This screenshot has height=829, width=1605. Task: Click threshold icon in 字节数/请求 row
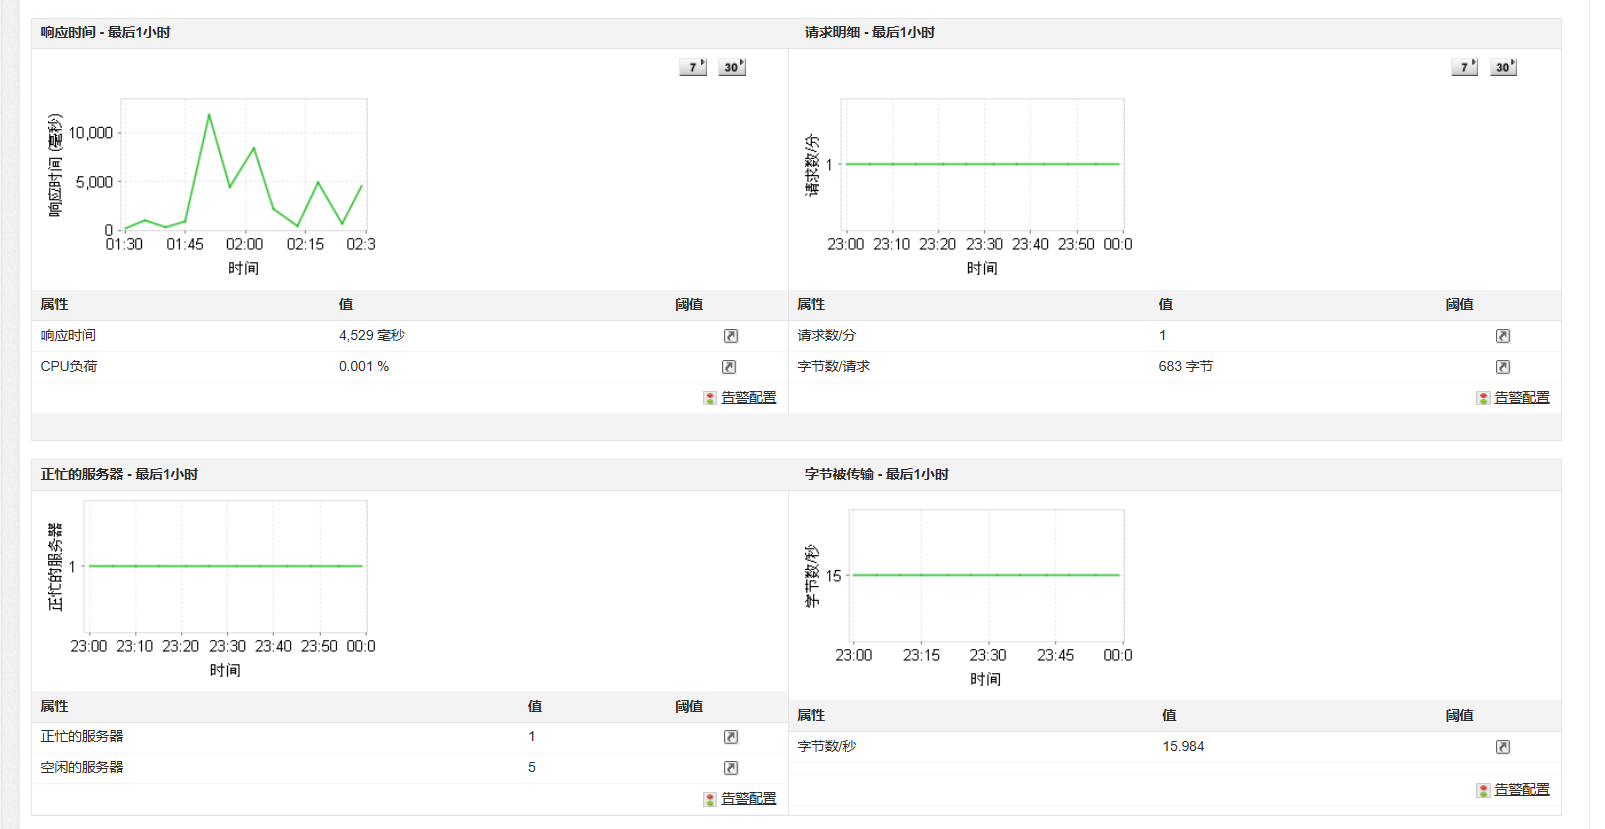point(1503,367)
